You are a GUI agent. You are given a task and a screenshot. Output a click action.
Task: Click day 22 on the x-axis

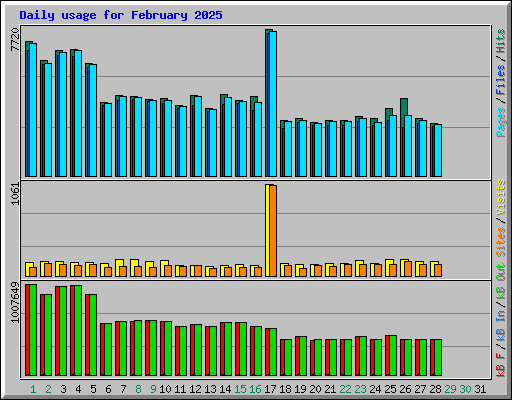point(345,389)
